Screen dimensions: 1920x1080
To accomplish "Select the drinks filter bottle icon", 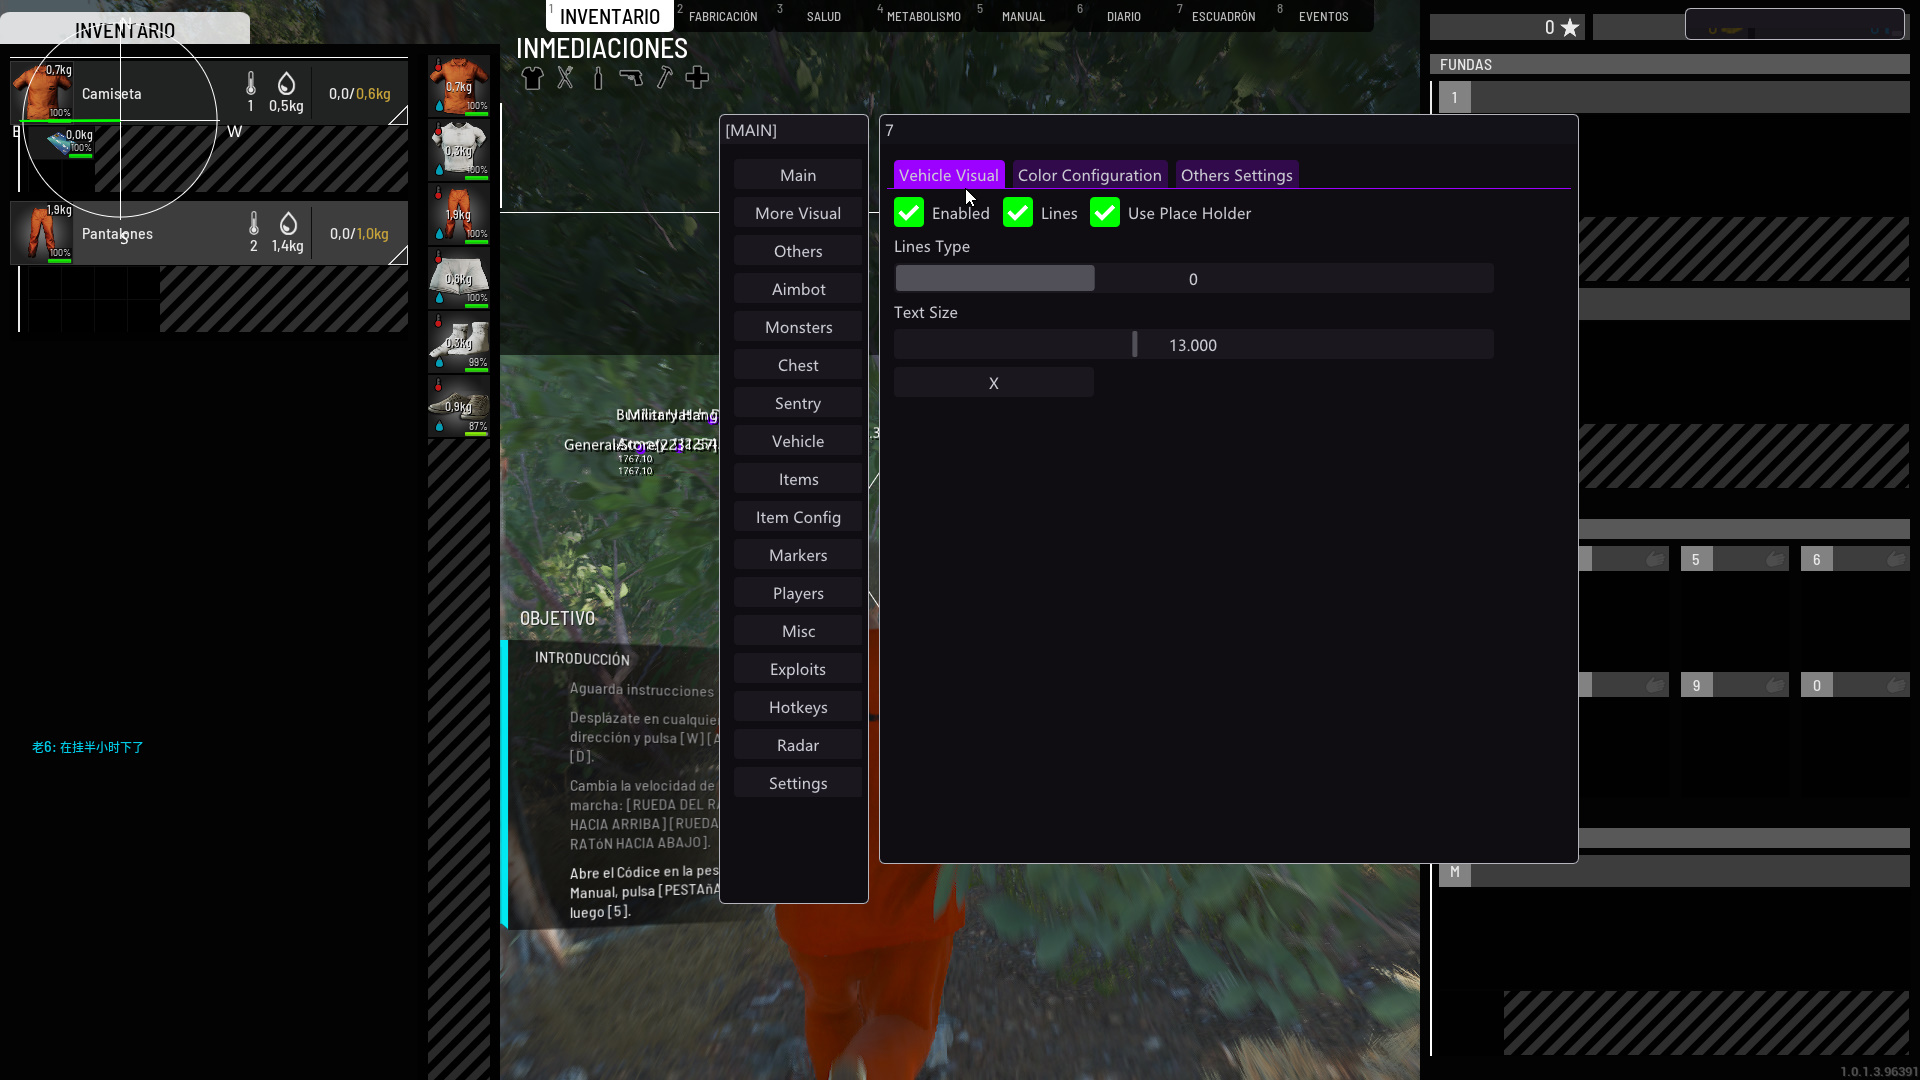I will (x=598, y=78).
